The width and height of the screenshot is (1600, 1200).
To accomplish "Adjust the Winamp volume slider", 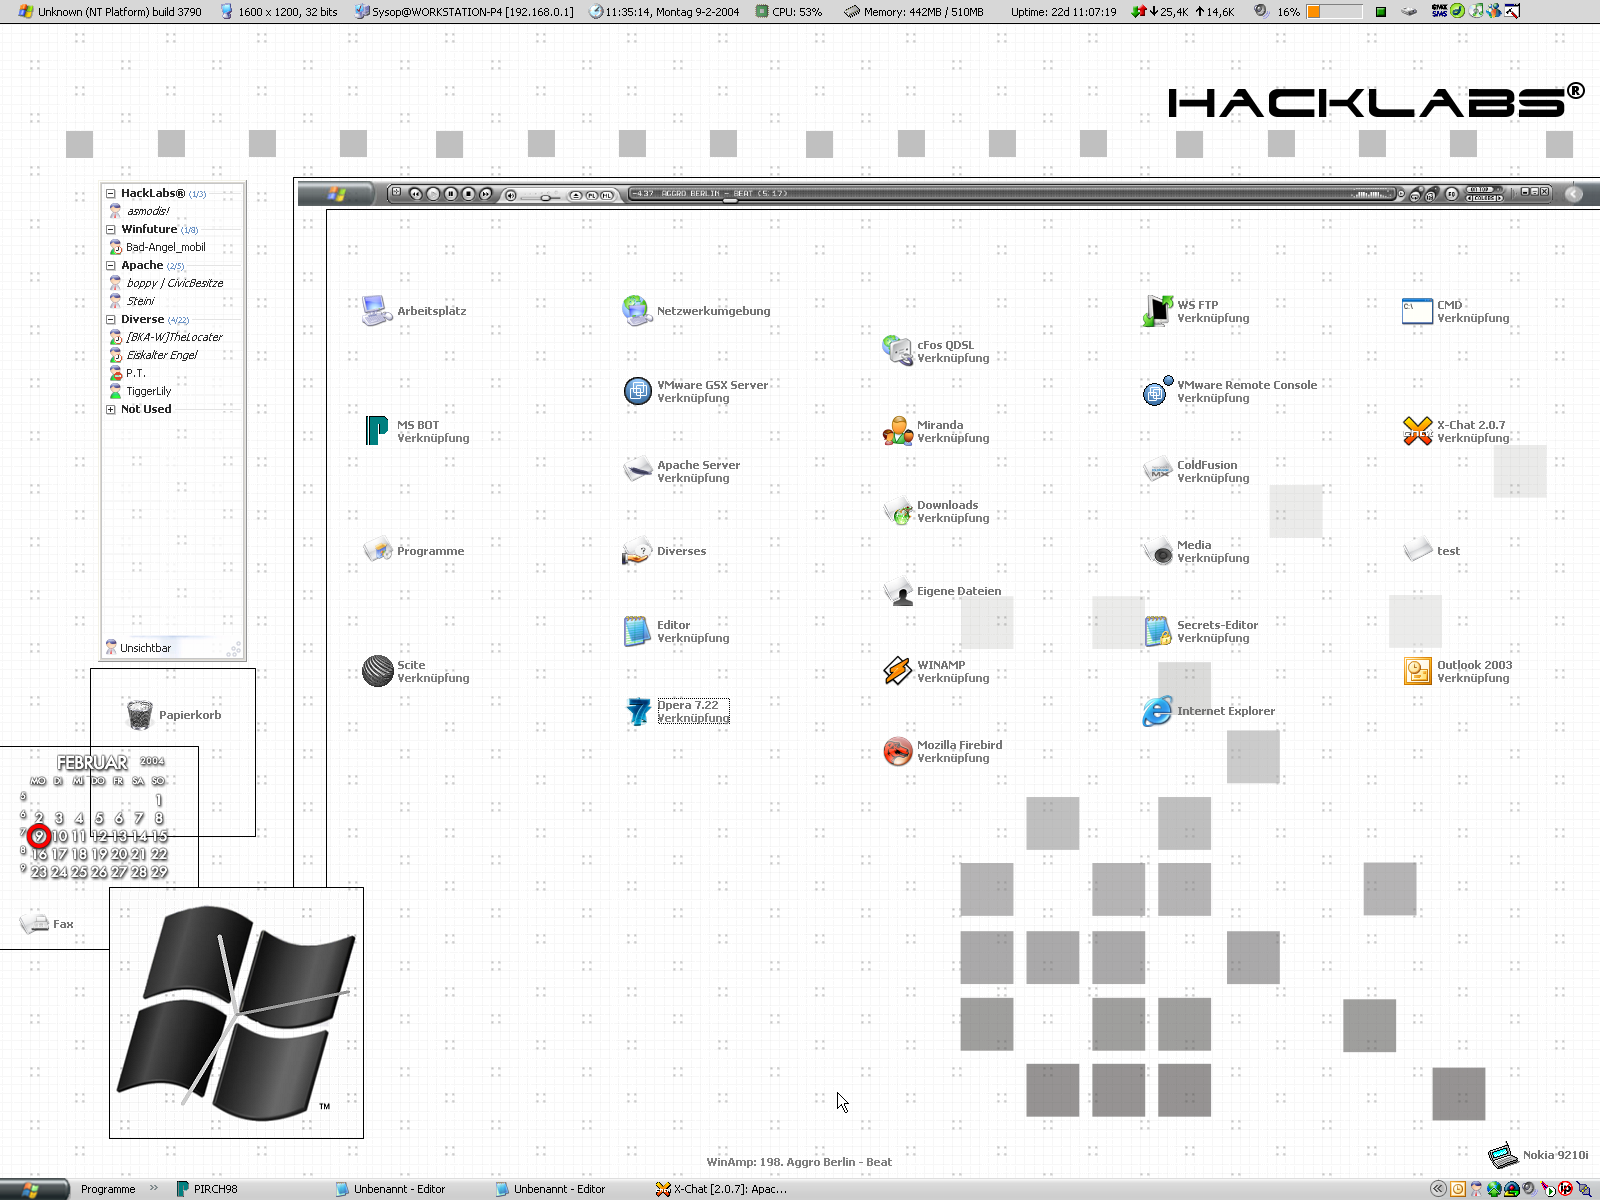I will [544, 197].
